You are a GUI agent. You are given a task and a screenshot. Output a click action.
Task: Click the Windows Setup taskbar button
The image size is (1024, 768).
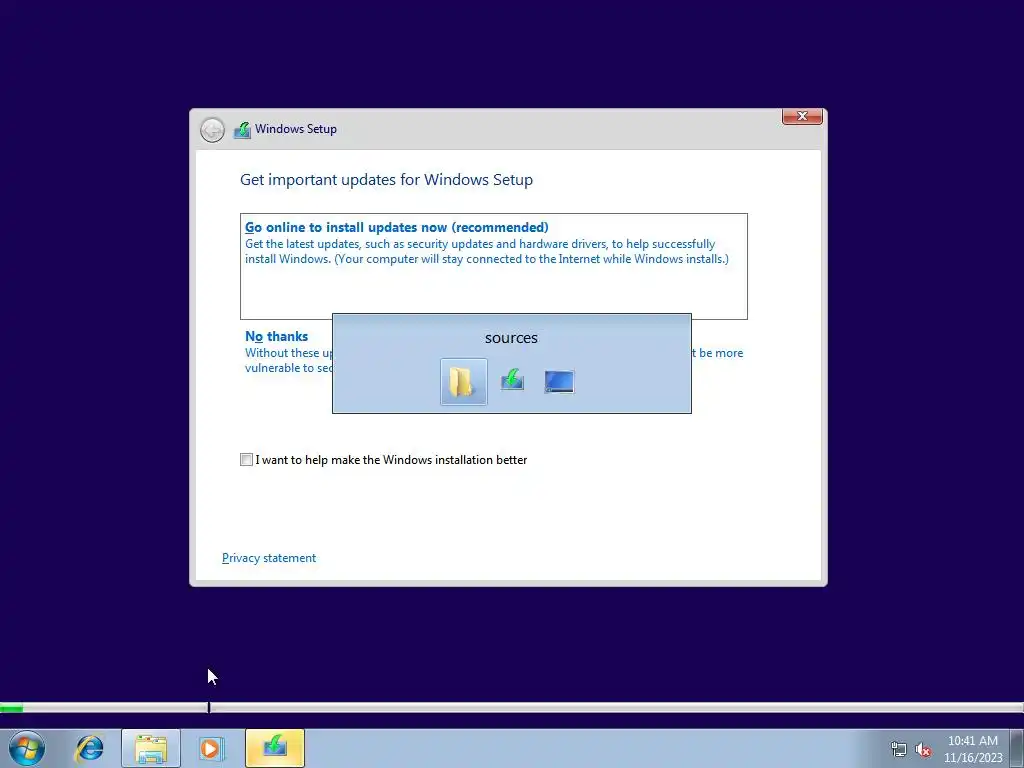[x=275, y=748]
